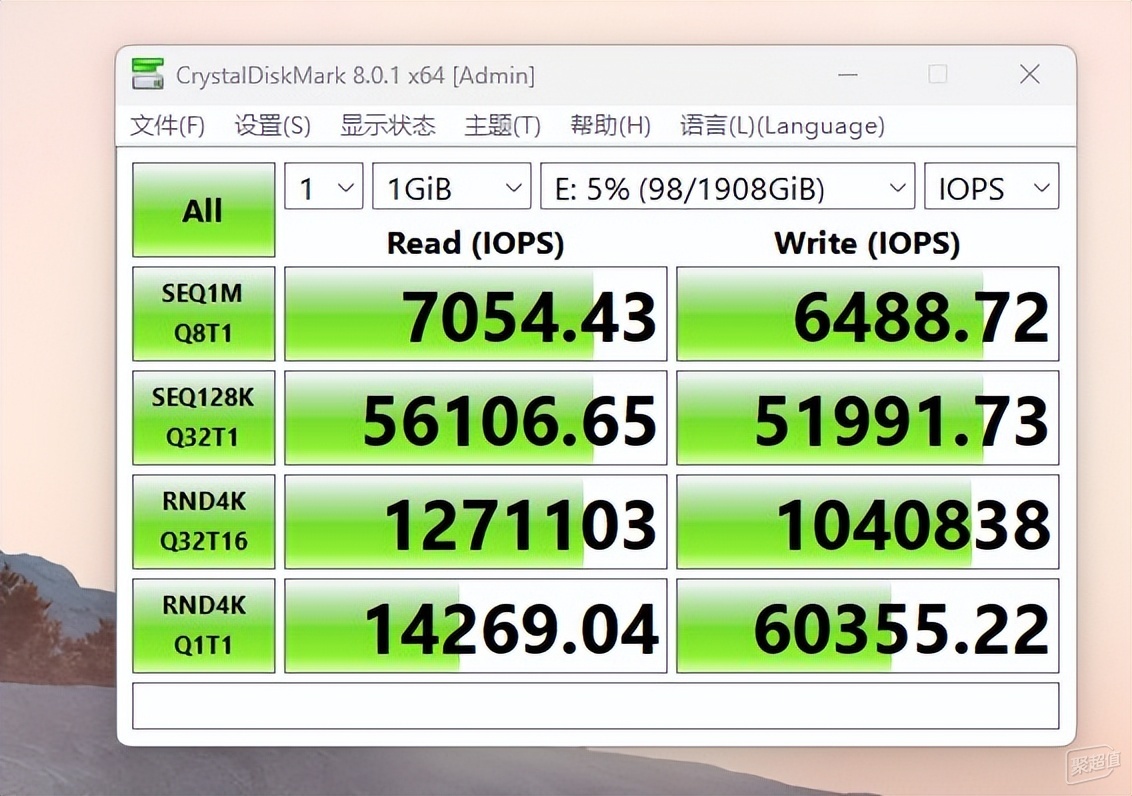Open the 文件(F) menu

(167, 126)
